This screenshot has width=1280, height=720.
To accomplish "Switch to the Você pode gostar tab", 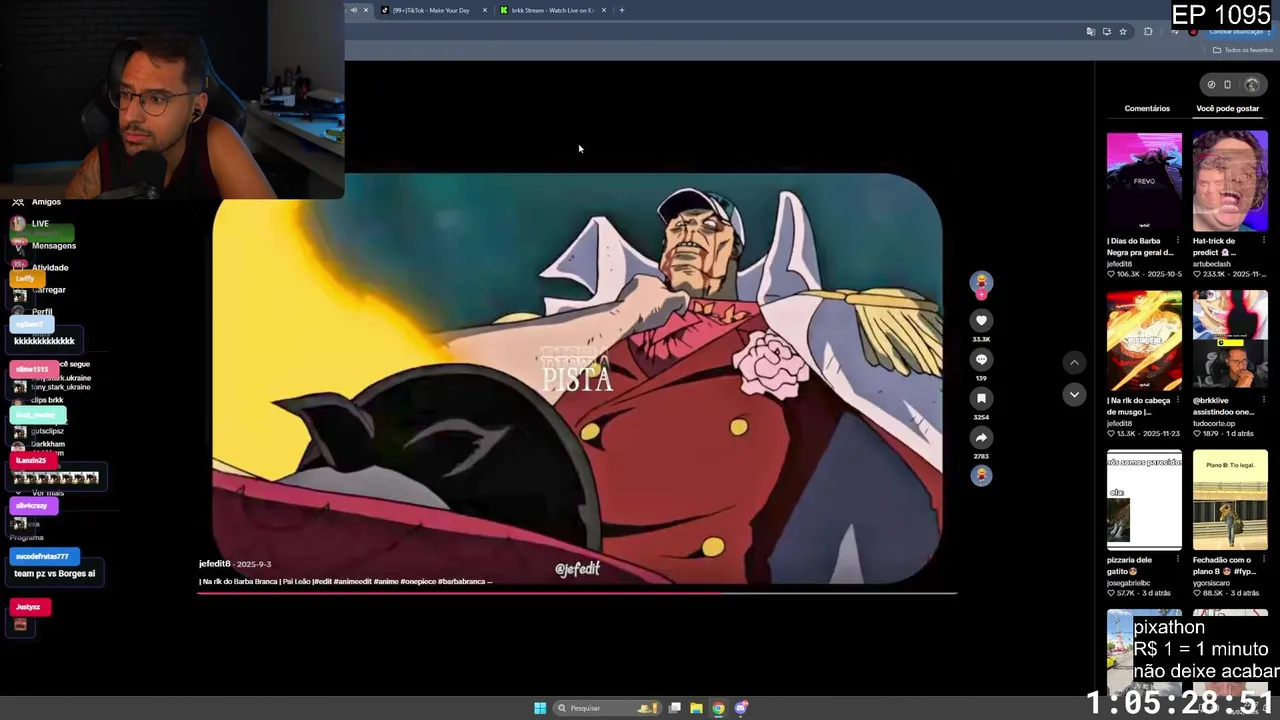I will point(1228,108).
